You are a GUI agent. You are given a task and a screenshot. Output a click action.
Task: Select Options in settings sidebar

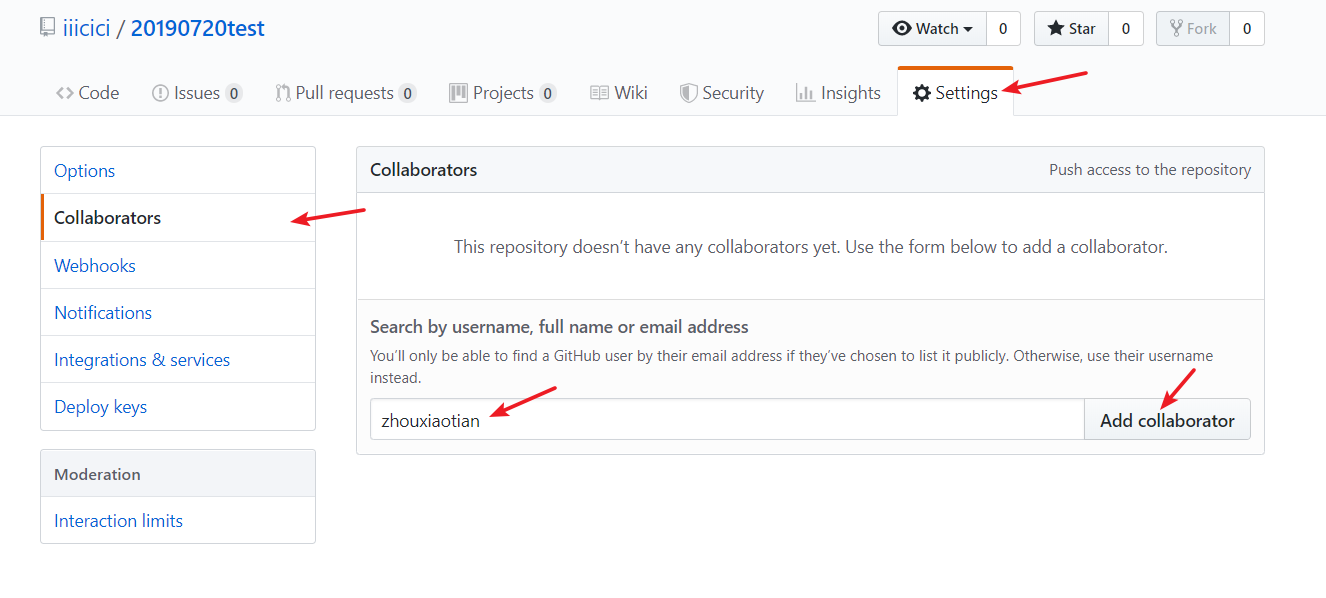tap(85, 171)
